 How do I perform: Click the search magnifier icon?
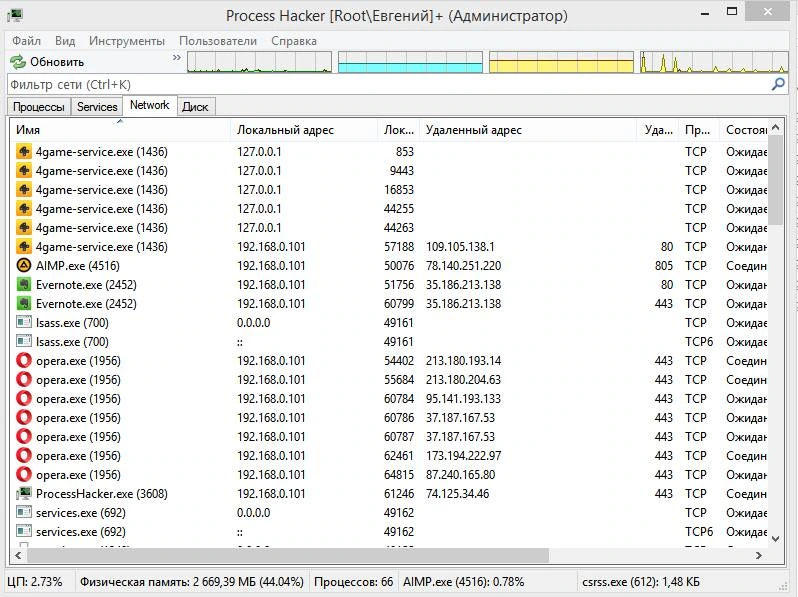(778, 84)
